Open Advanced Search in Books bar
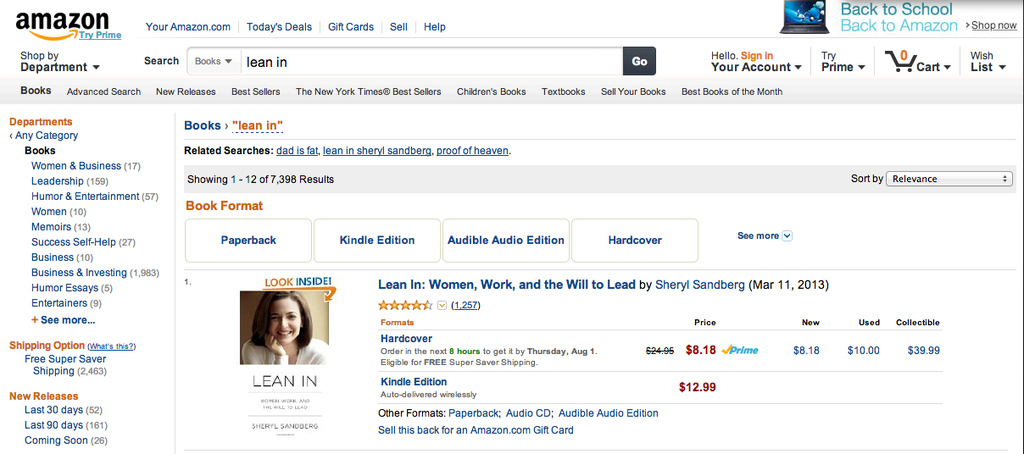Screen dimensions: 1024x454 point(104,91)
